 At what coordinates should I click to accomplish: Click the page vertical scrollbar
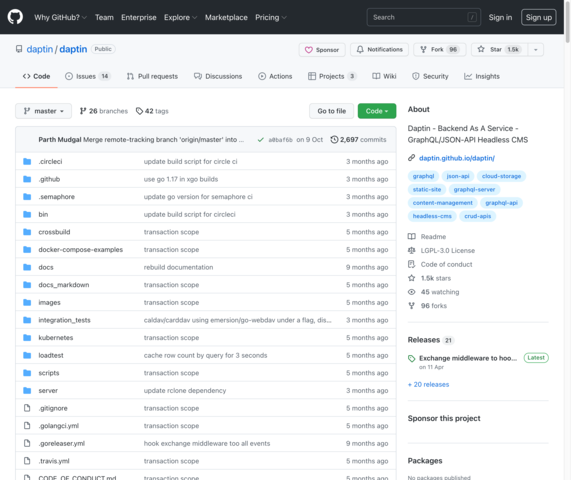coord(567,22)
